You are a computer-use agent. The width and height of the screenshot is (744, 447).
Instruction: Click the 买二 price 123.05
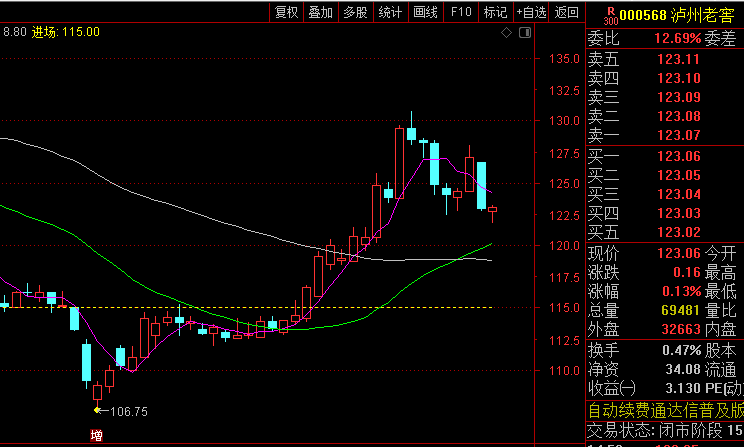pos(678,175)
